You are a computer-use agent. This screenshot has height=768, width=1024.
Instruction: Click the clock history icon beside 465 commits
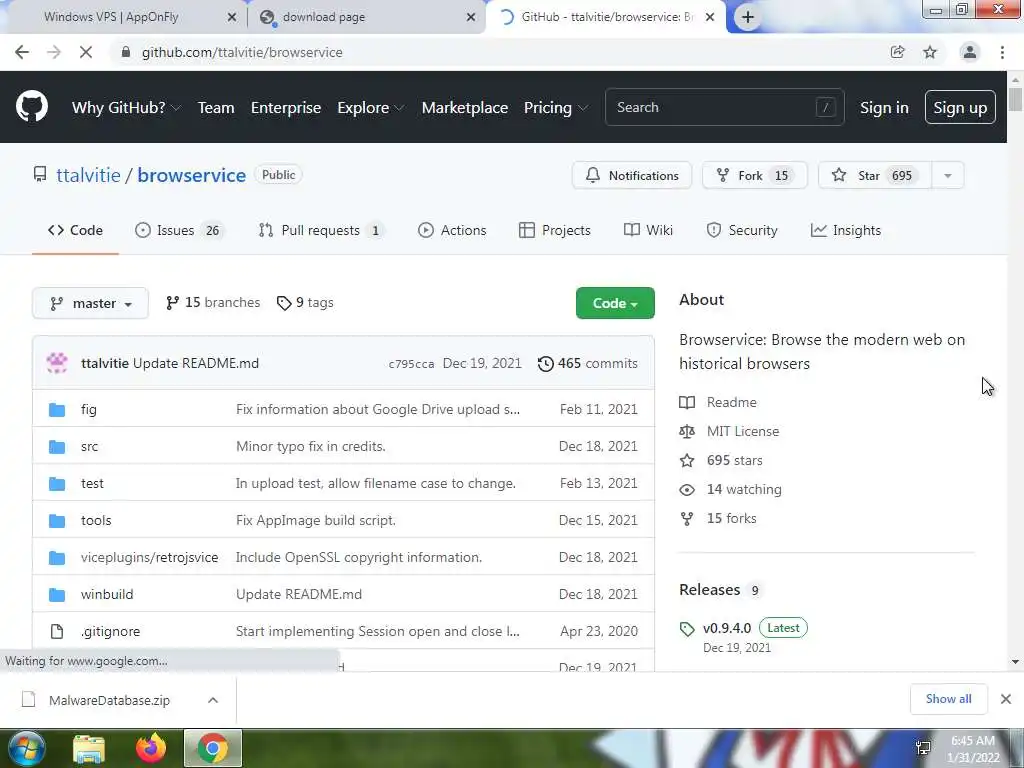(545, 364)
